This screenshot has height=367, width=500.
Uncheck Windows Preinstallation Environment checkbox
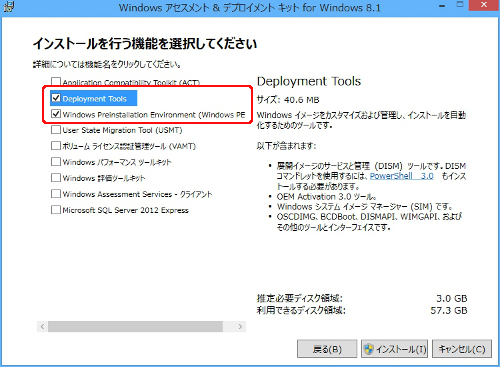[56, 114]
